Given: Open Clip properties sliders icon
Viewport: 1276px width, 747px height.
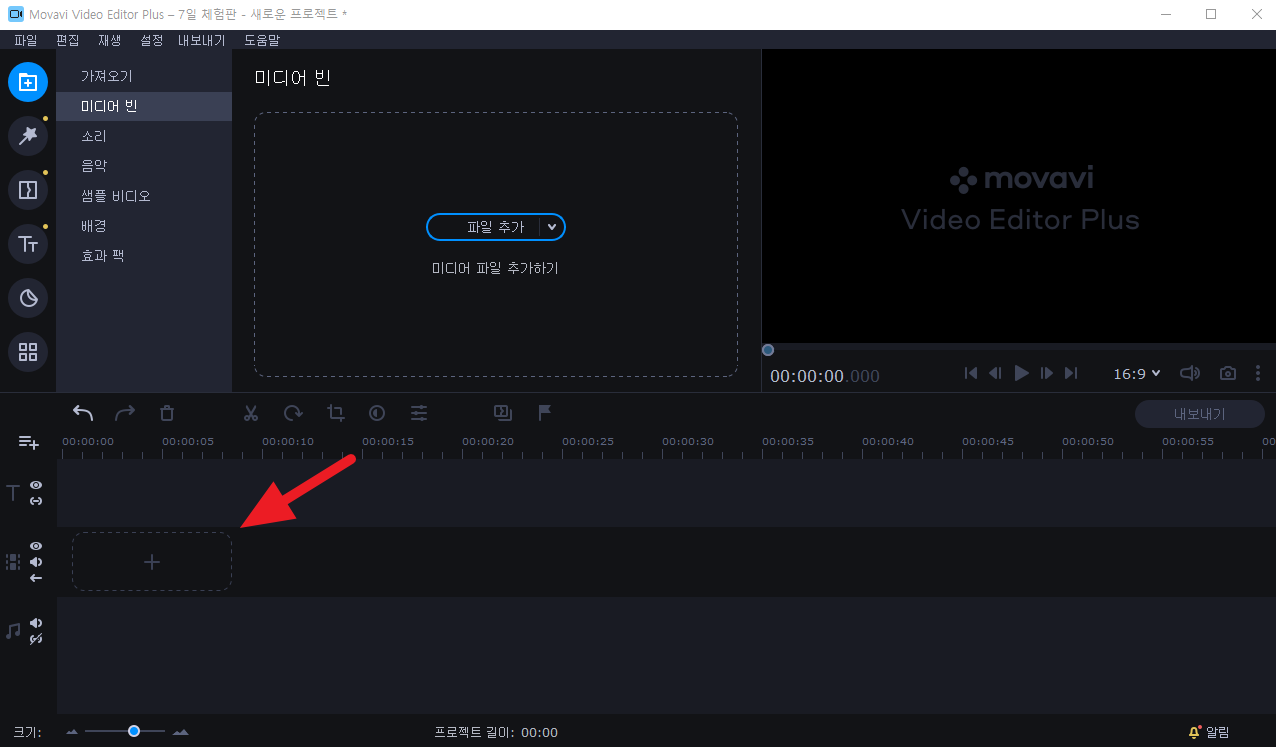Looking at the screenshot, I should tap(419, 413).
